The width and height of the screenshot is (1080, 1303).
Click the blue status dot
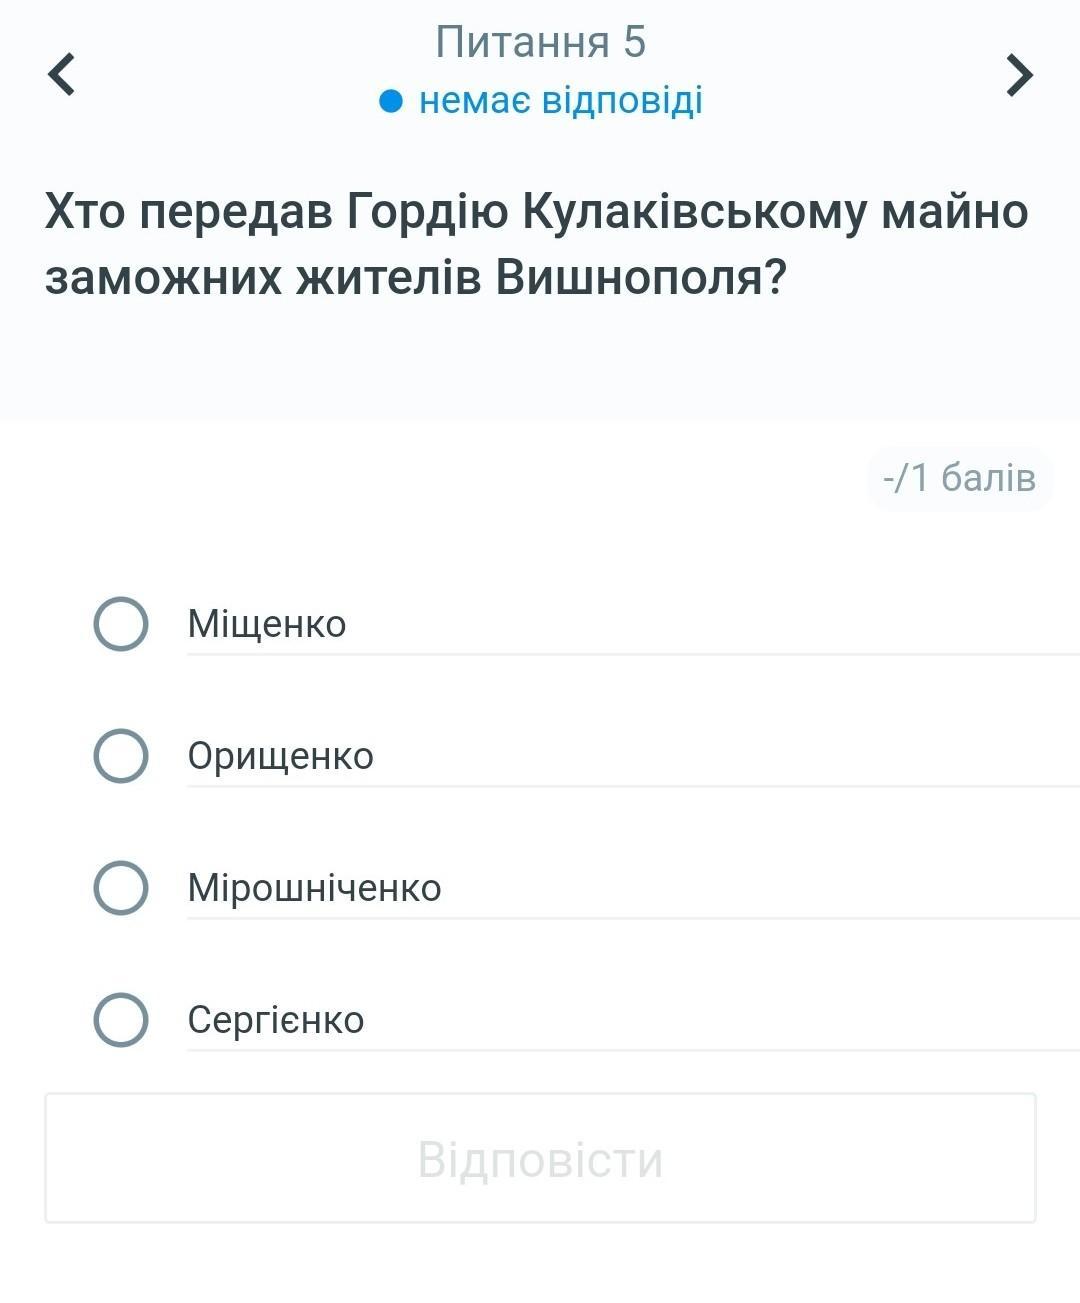391,101
